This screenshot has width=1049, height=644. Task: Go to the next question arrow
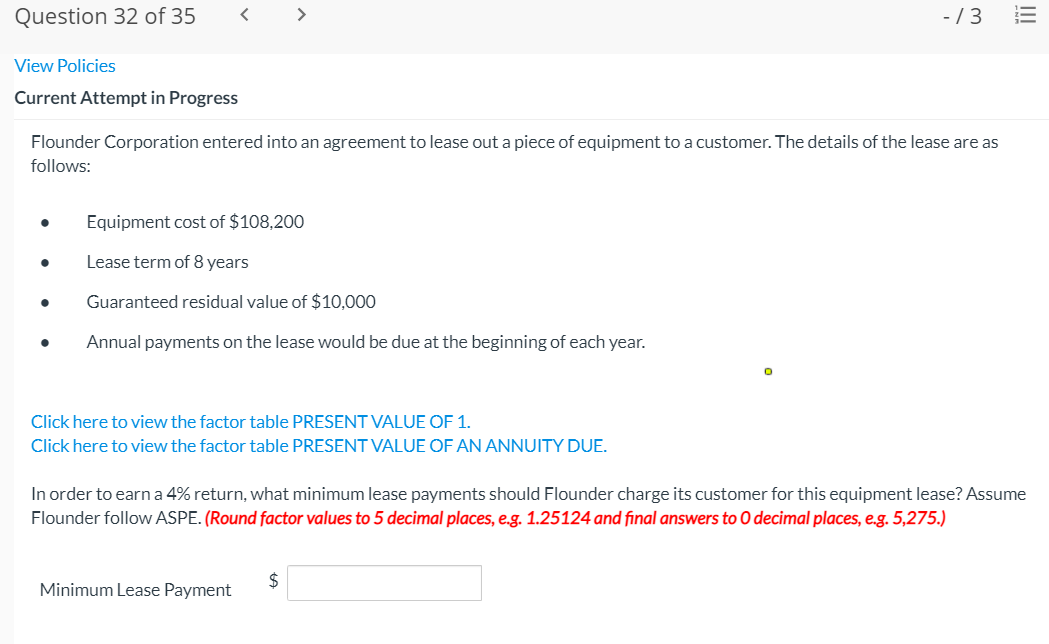tap(301, 14)
